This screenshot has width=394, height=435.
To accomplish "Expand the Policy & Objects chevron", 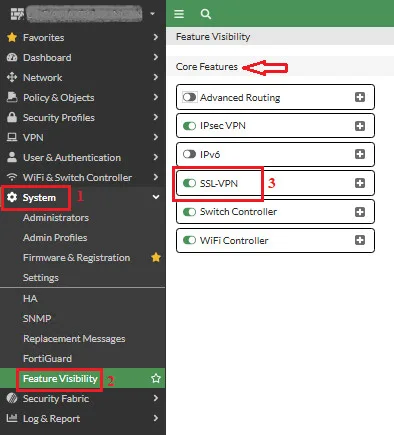I will pos(156,97).
